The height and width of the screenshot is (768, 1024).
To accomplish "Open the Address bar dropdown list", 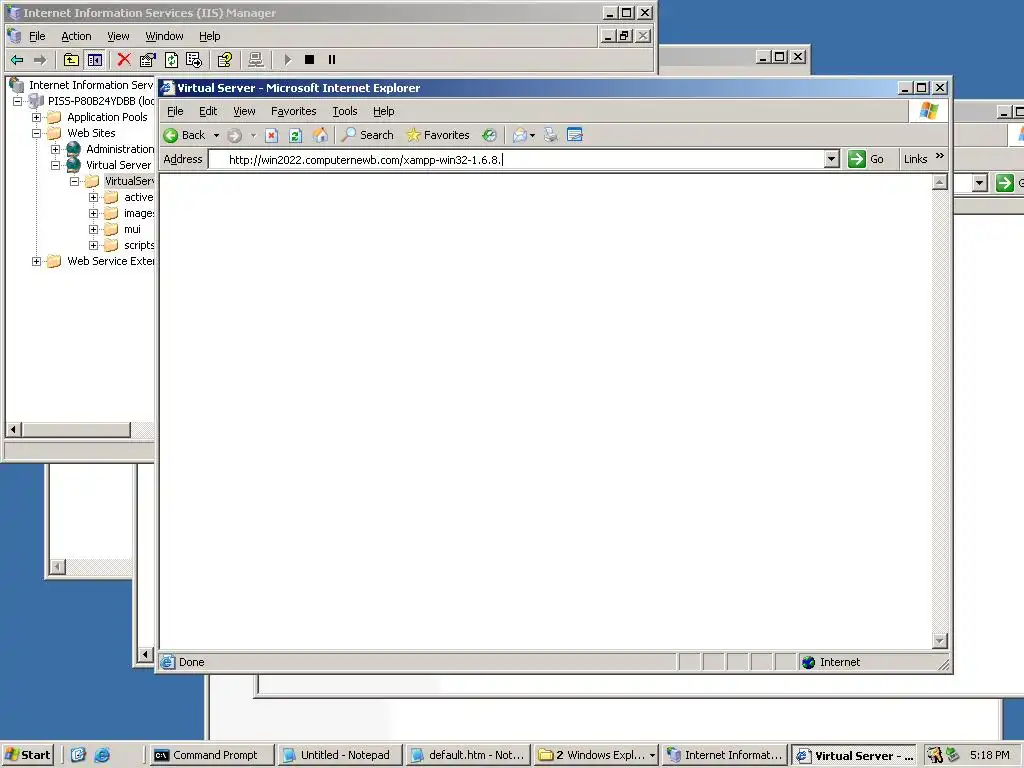I will point(831,159).
